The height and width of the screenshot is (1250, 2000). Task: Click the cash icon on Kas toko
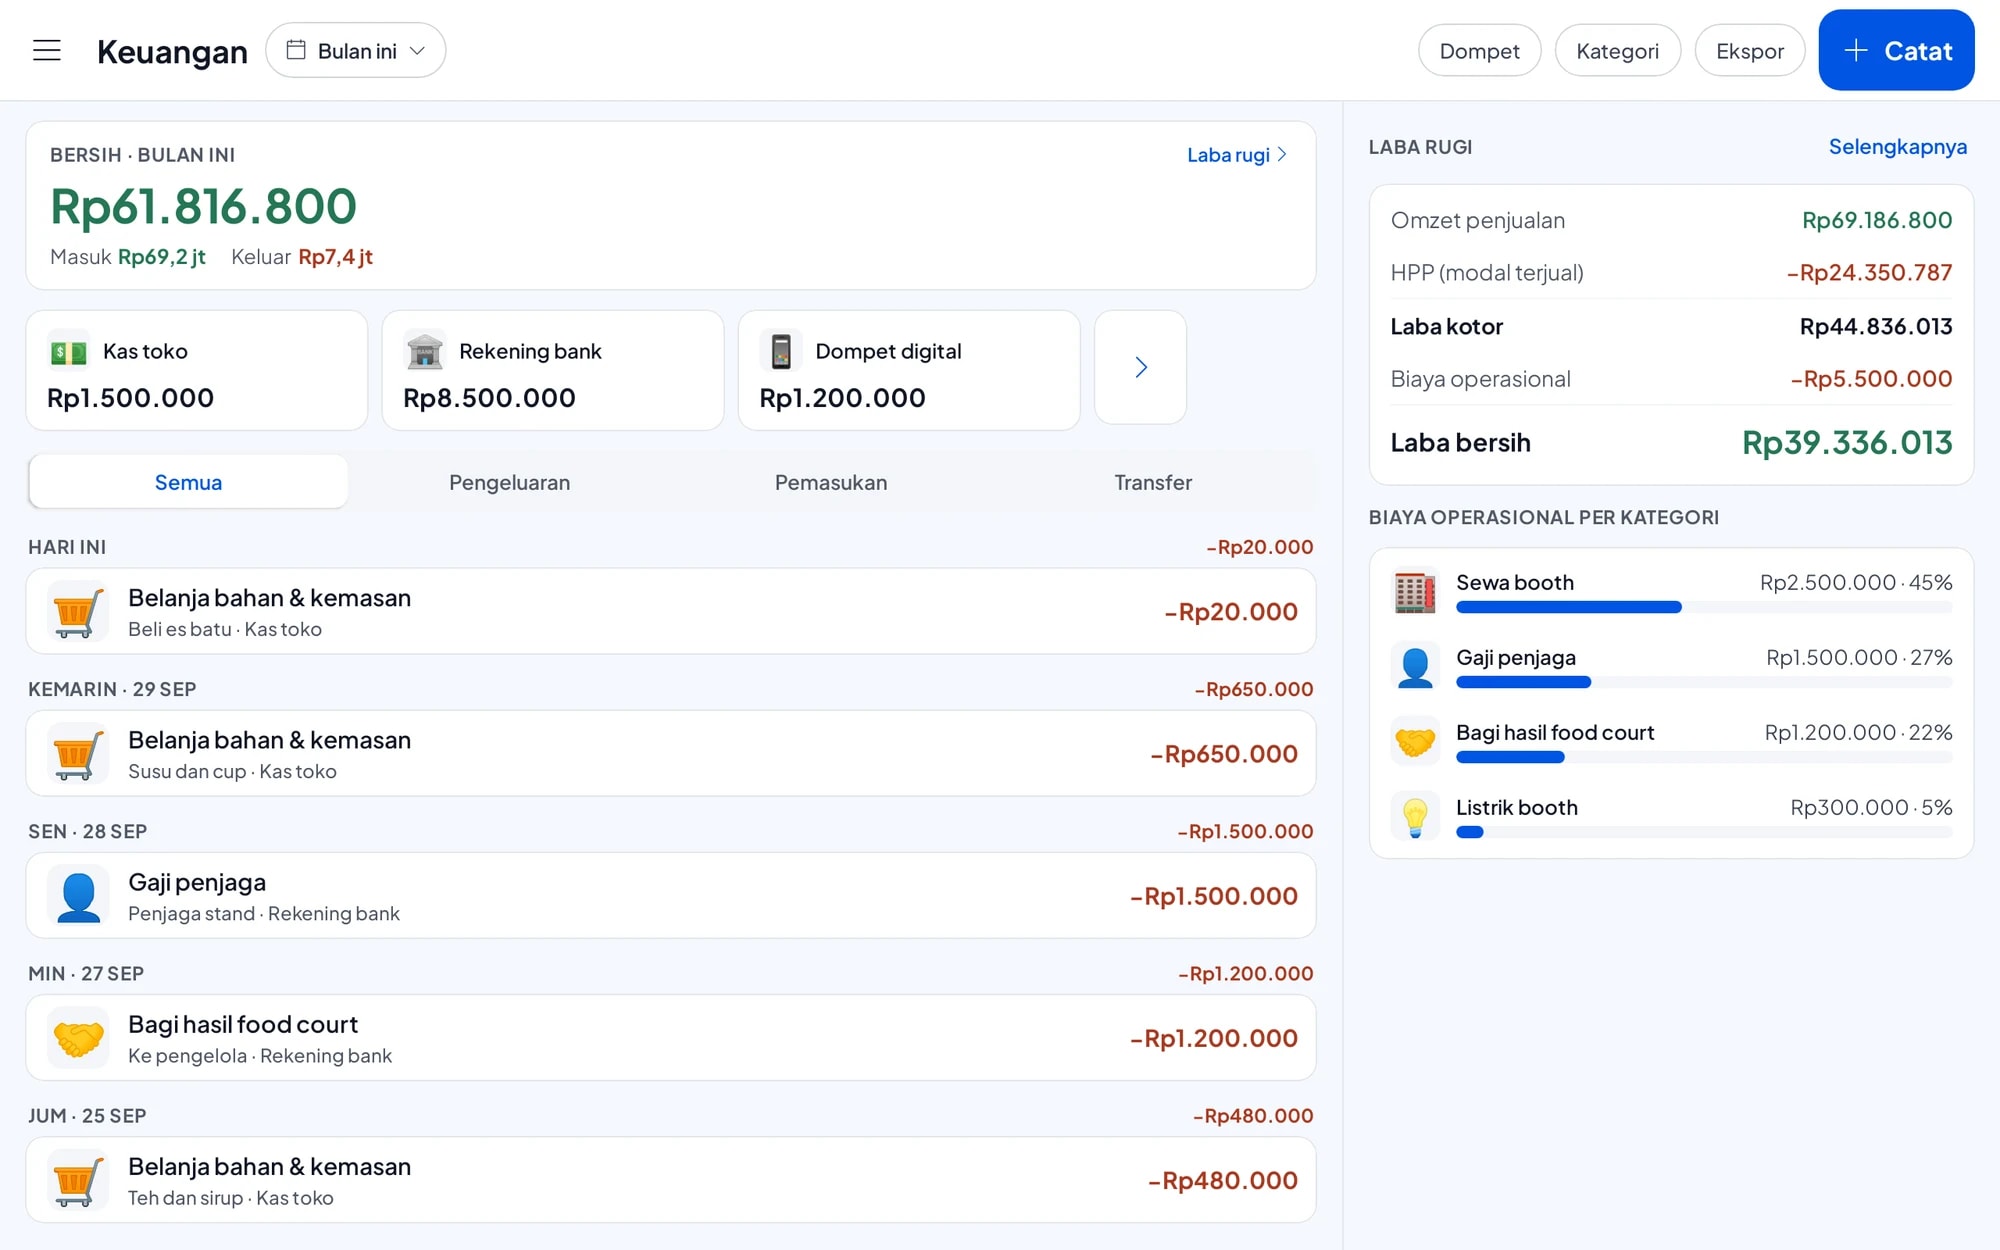tap(69, 351)
